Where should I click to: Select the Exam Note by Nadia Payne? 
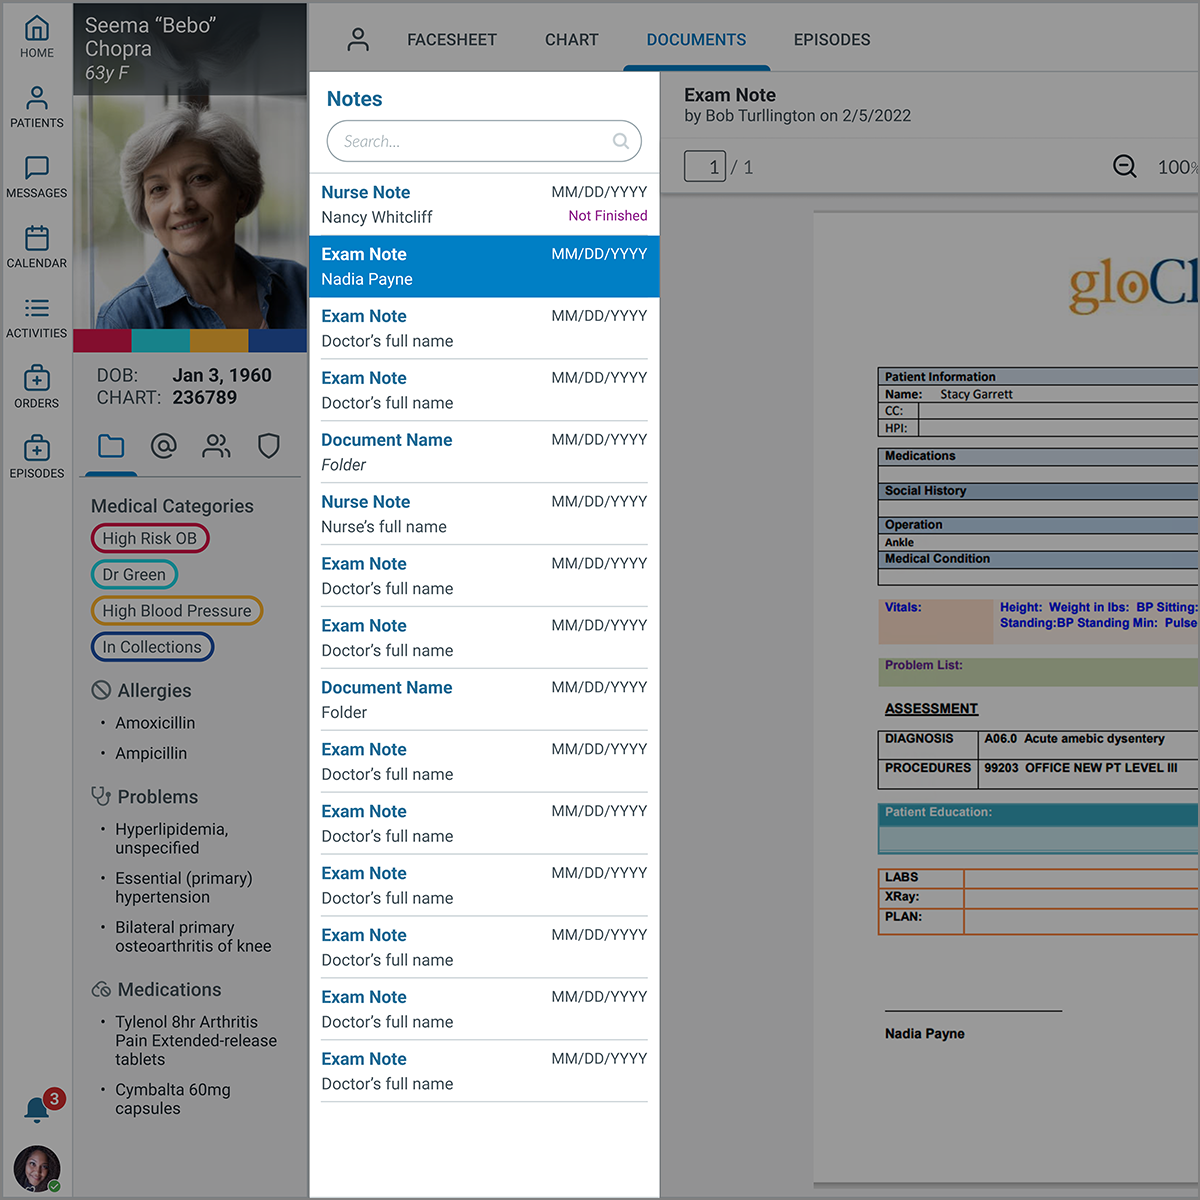pos(484,266)
